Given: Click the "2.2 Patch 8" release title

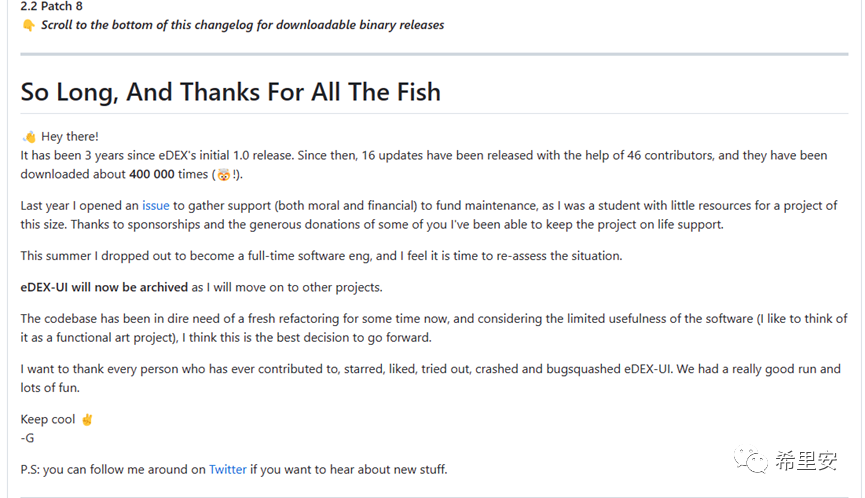Looking at the screenshot, I should click(x=52, y=6).
